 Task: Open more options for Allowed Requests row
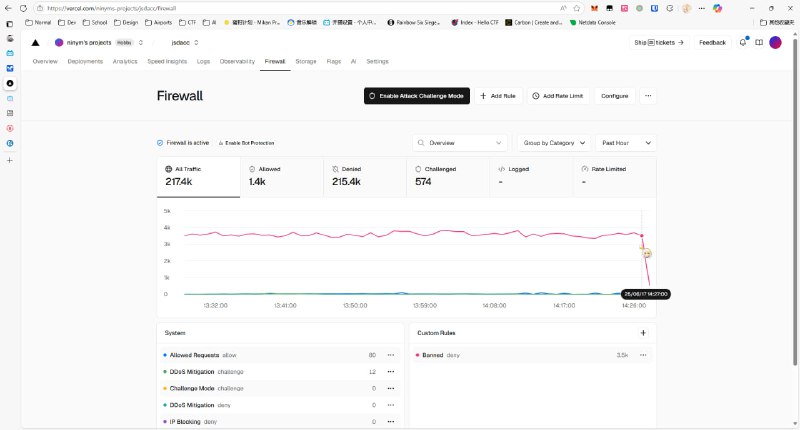391,355
